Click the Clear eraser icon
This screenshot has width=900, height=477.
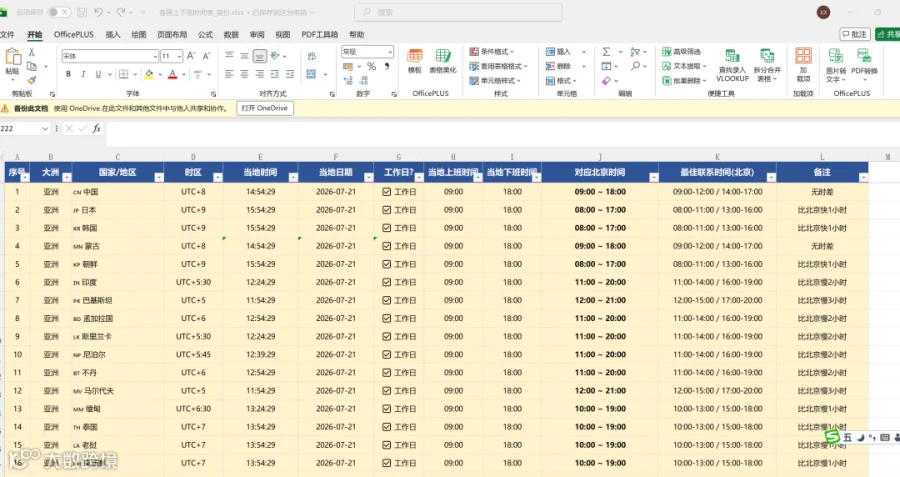click(x=606, y=81)
